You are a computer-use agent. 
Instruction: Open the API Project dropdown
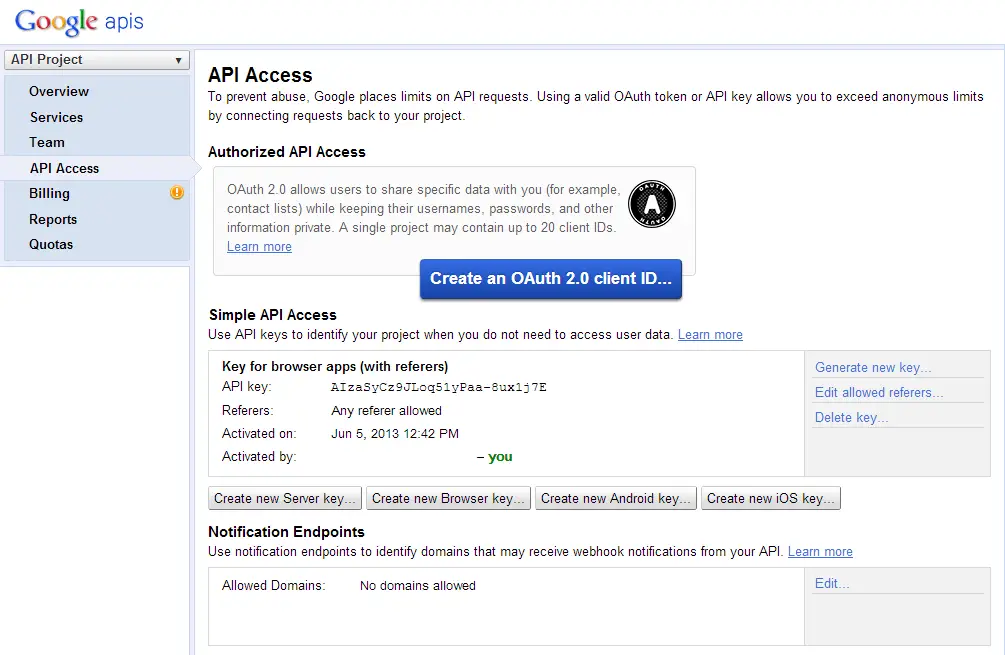tap(97, 60)
